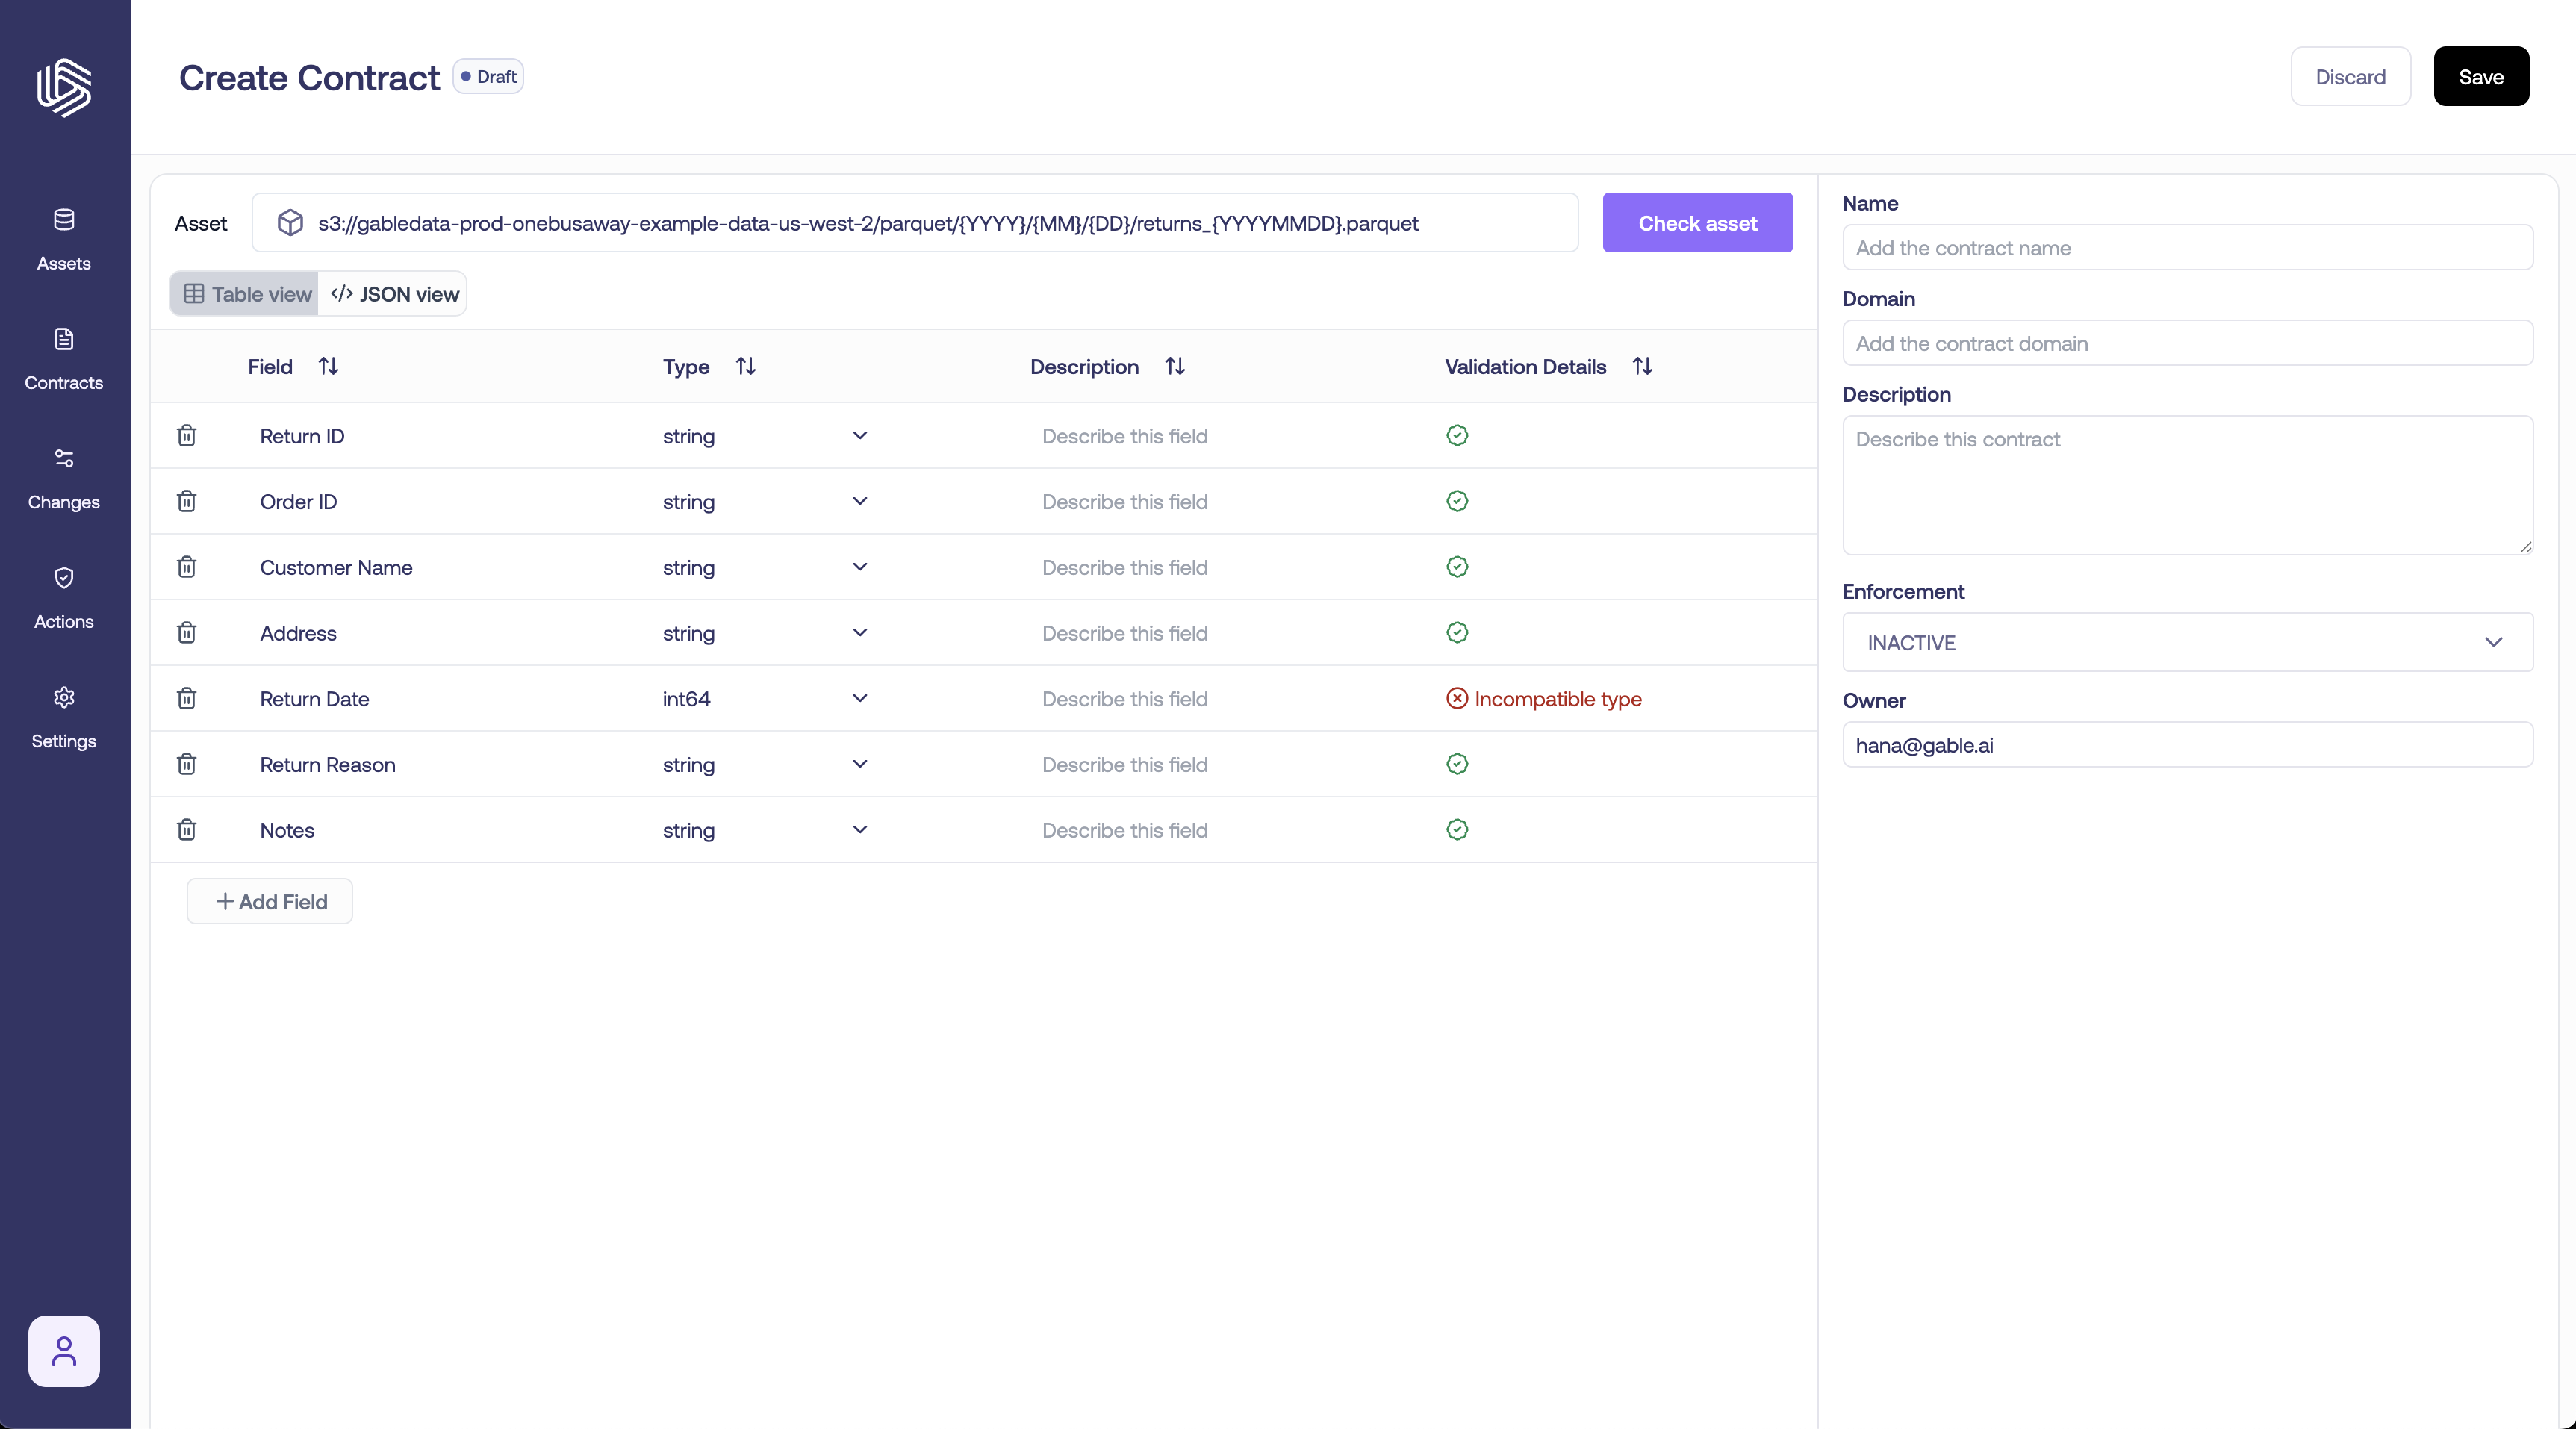Screen dimensions: 2576x1429
Task: Sort by Validation Details column
Action: 1642,366
